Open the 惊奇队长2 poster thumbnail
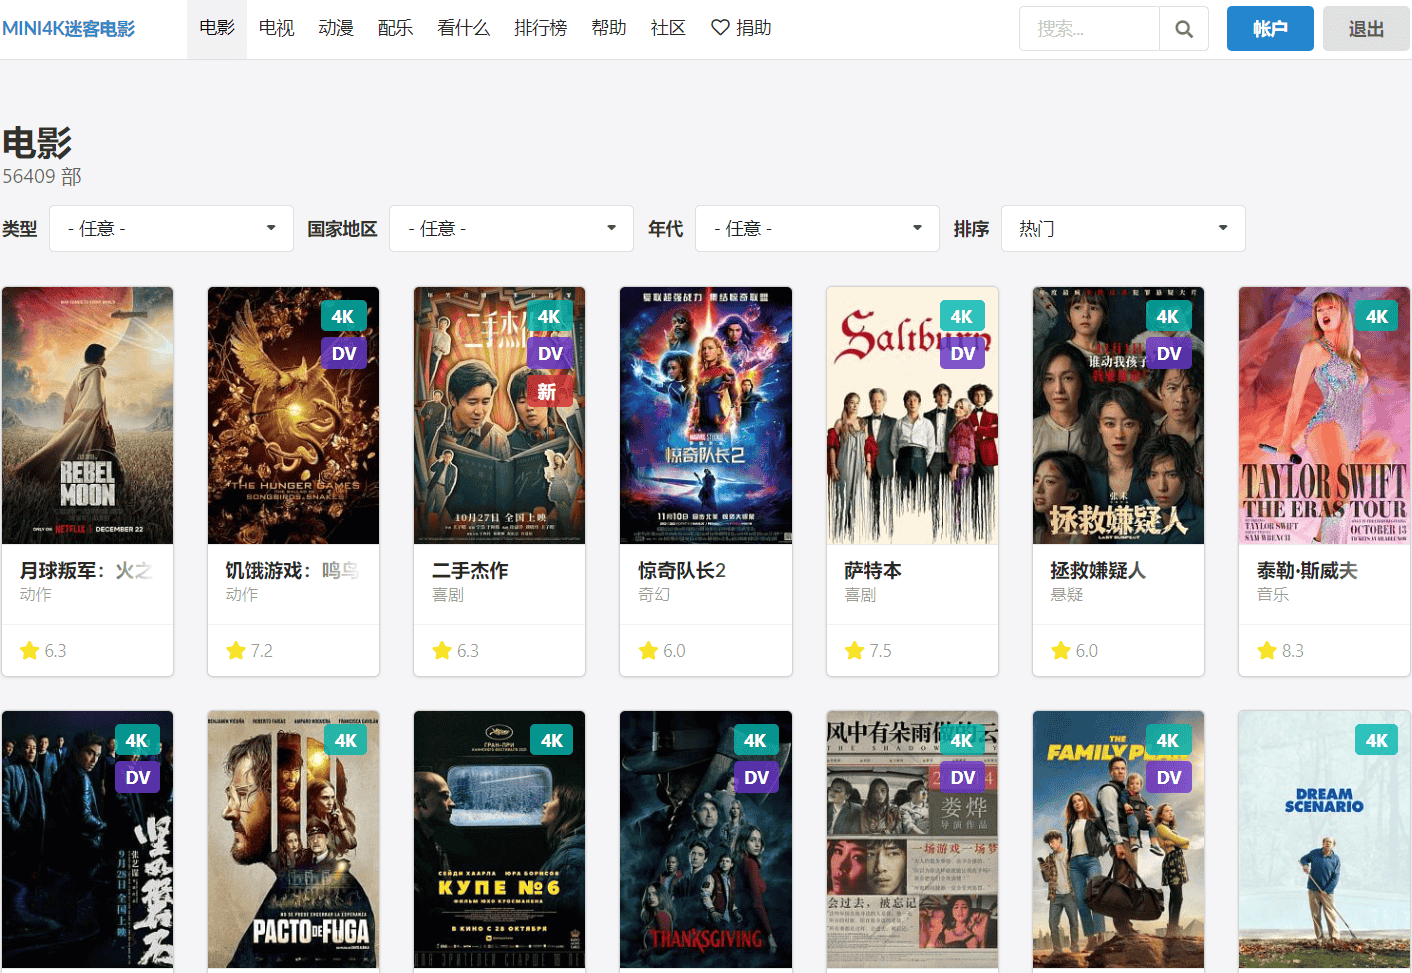The width and height of the screenshot is (1412, 973). [706, 416]
